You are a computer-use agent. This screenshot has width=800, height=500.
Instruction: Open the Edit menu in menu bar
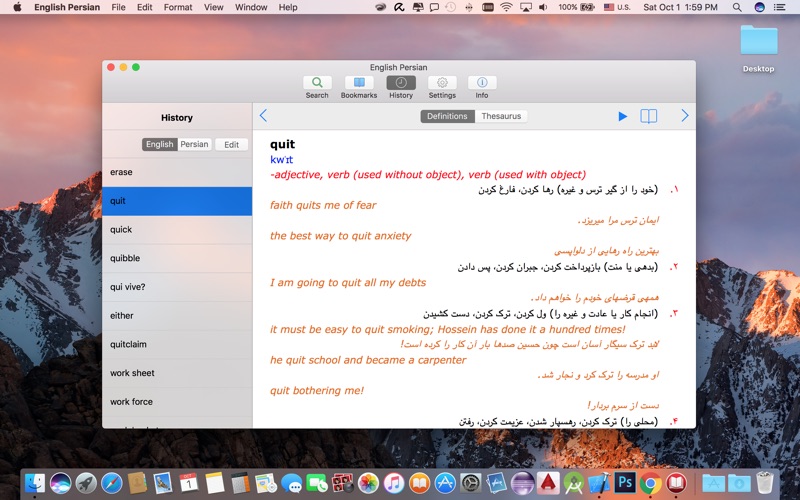144,7
